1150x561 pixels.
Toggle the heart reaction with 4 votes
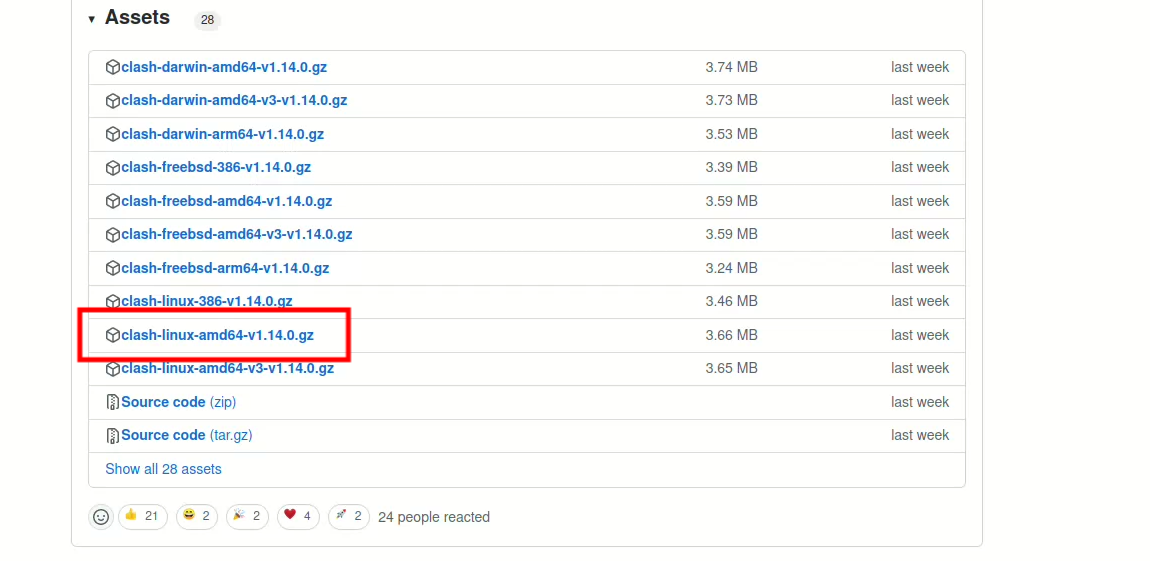click(299, 516)
